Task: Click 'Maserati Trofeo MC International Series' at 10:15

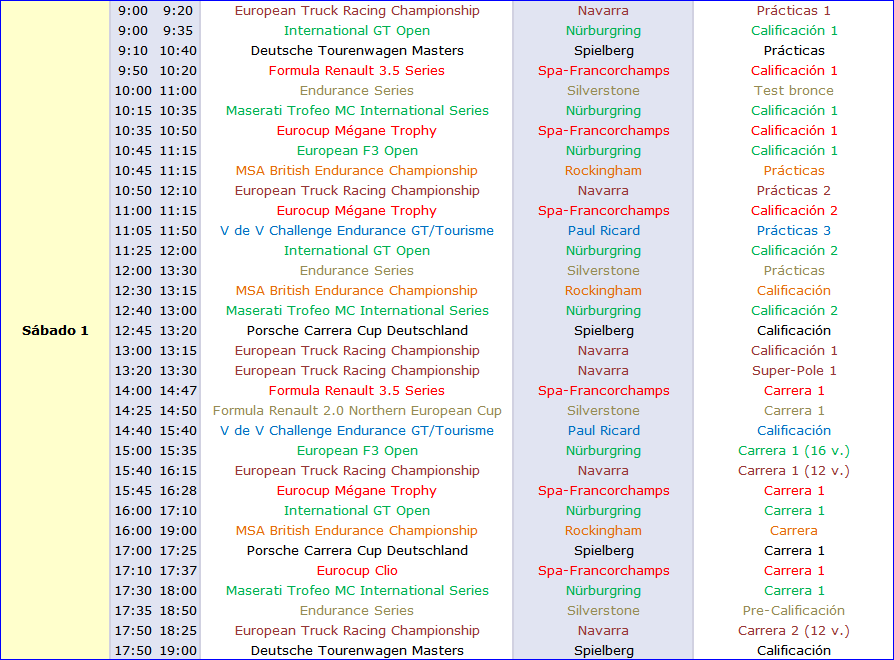Action: point(357,111)
